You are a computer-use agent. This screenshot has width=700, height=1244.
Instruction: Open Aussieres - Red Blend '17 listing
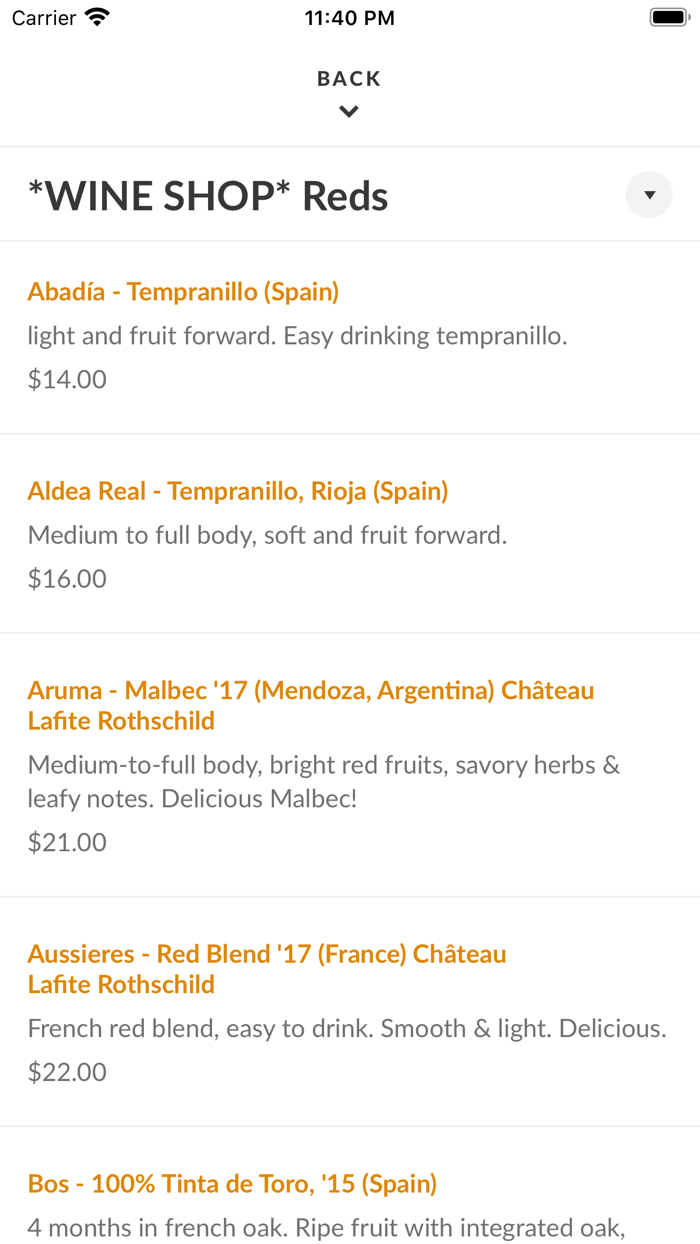point(266,968)
